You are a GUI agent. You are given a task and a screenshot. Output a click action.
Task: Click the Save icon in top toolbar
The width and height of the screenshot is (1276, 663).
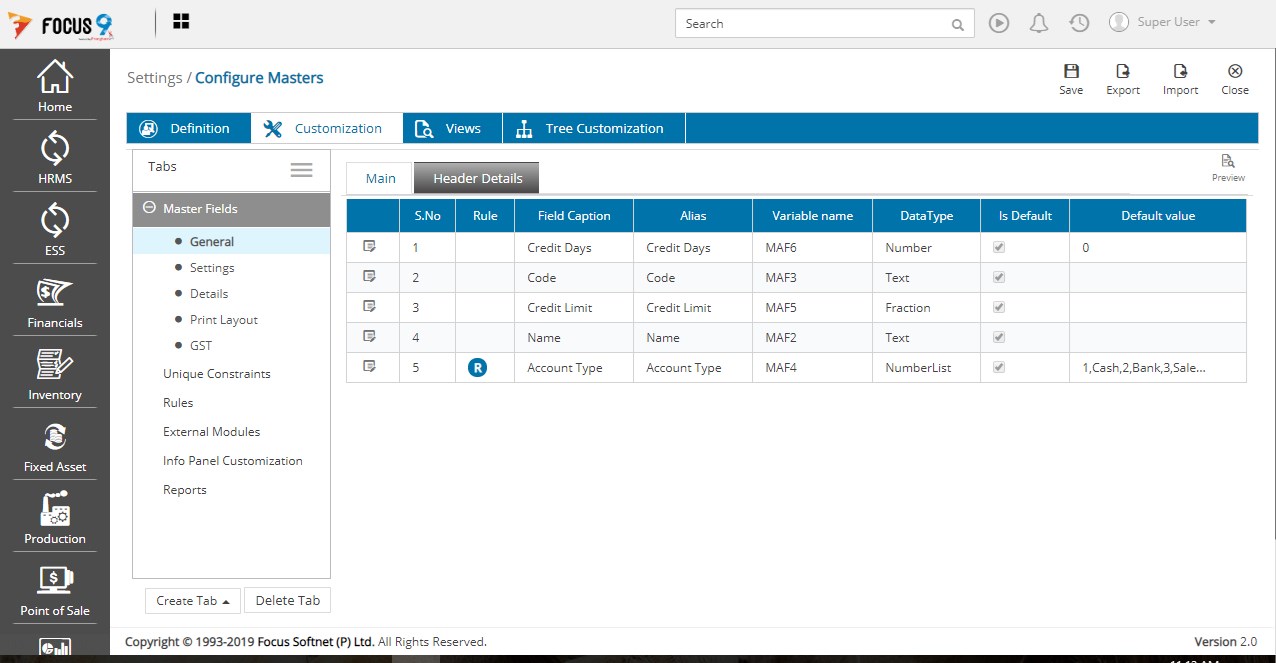point(1071,72)
